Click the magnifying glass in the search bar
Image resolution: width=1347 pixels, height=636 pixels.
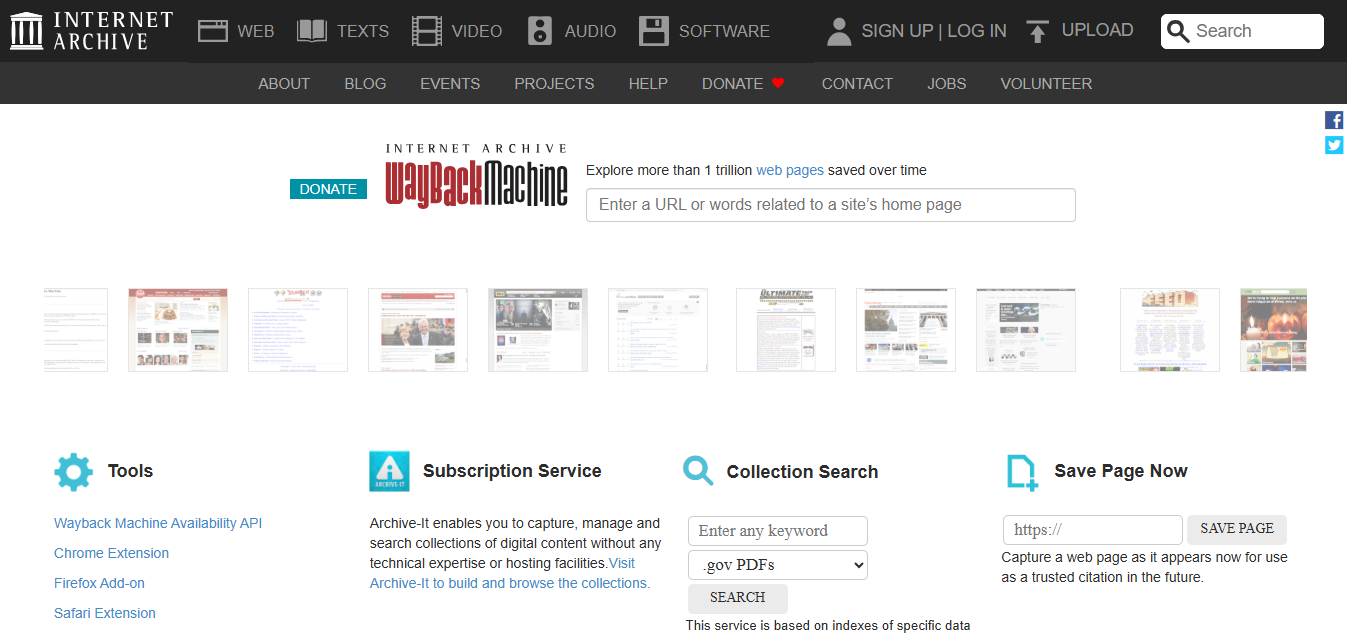[1178, 31]
